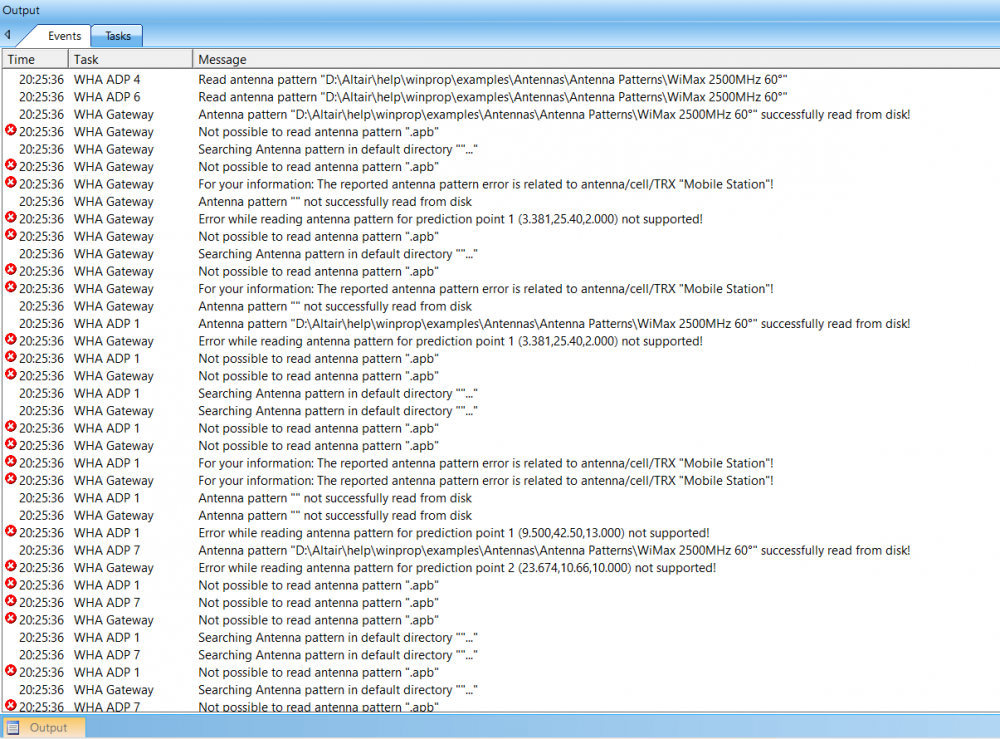Select the 'WHA ADP 4' task cell
This screenshot has width=1000, height=739.
click(x=107, y=80)
